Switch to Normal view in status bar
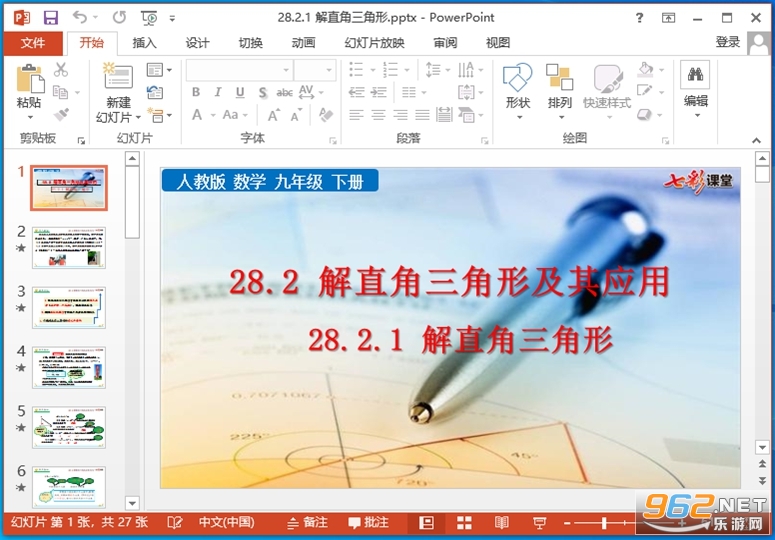This screenshot has width=775, height=540. coord(426,522)
